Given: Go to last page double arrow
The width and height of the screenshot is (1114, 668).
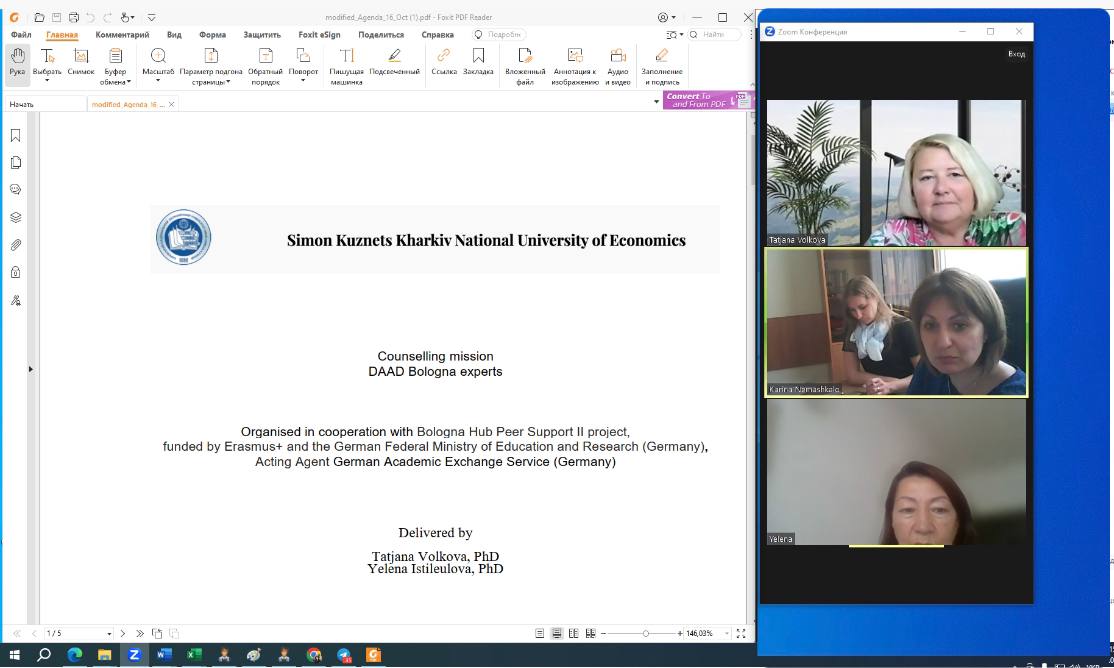Looking at the screenshot, I should pyautogui.click(x=140, y=633).
